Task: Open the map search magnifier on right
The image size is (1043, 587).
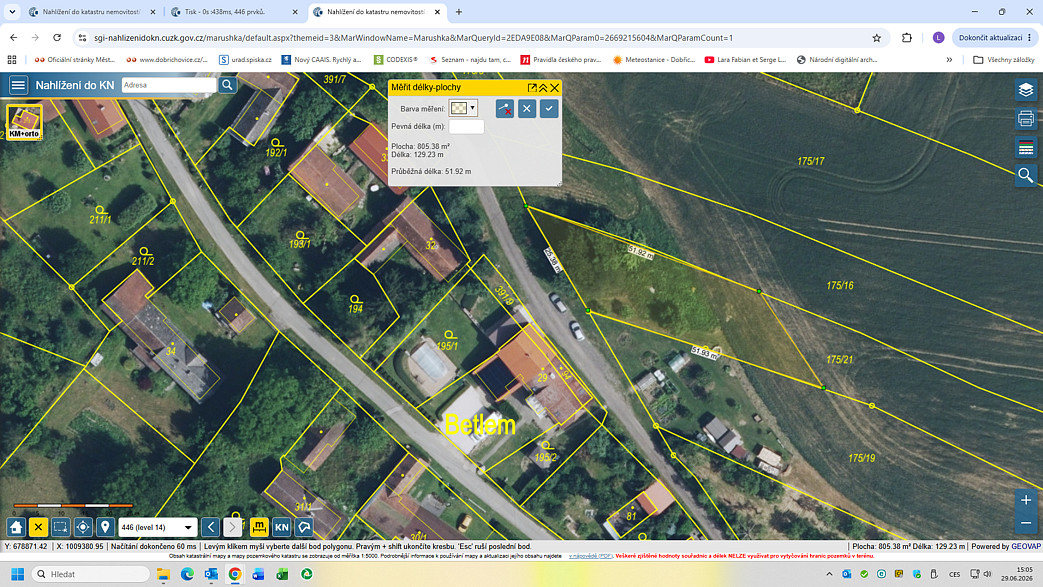Action: 1026,176
